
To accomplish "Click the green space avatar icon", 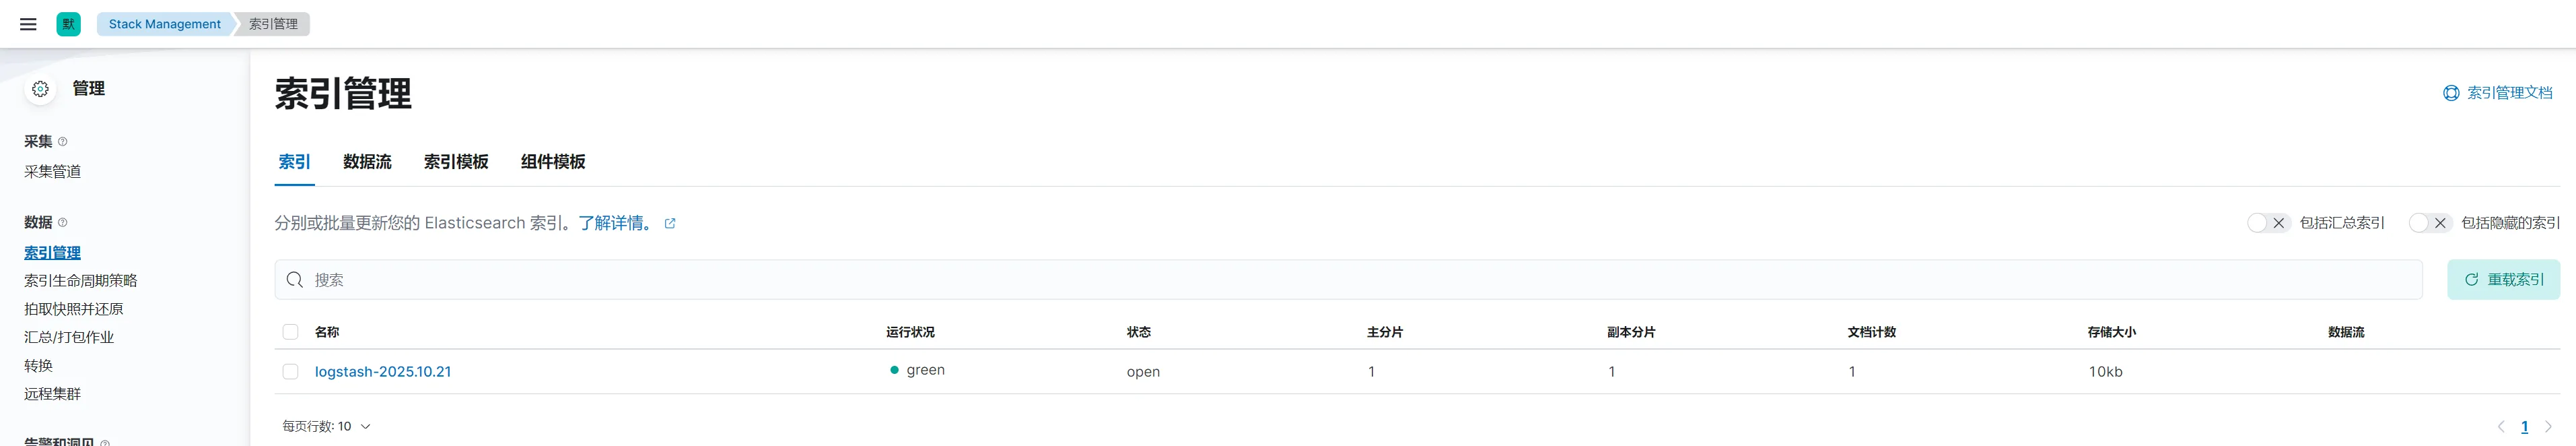I will [x=68, y=24].
